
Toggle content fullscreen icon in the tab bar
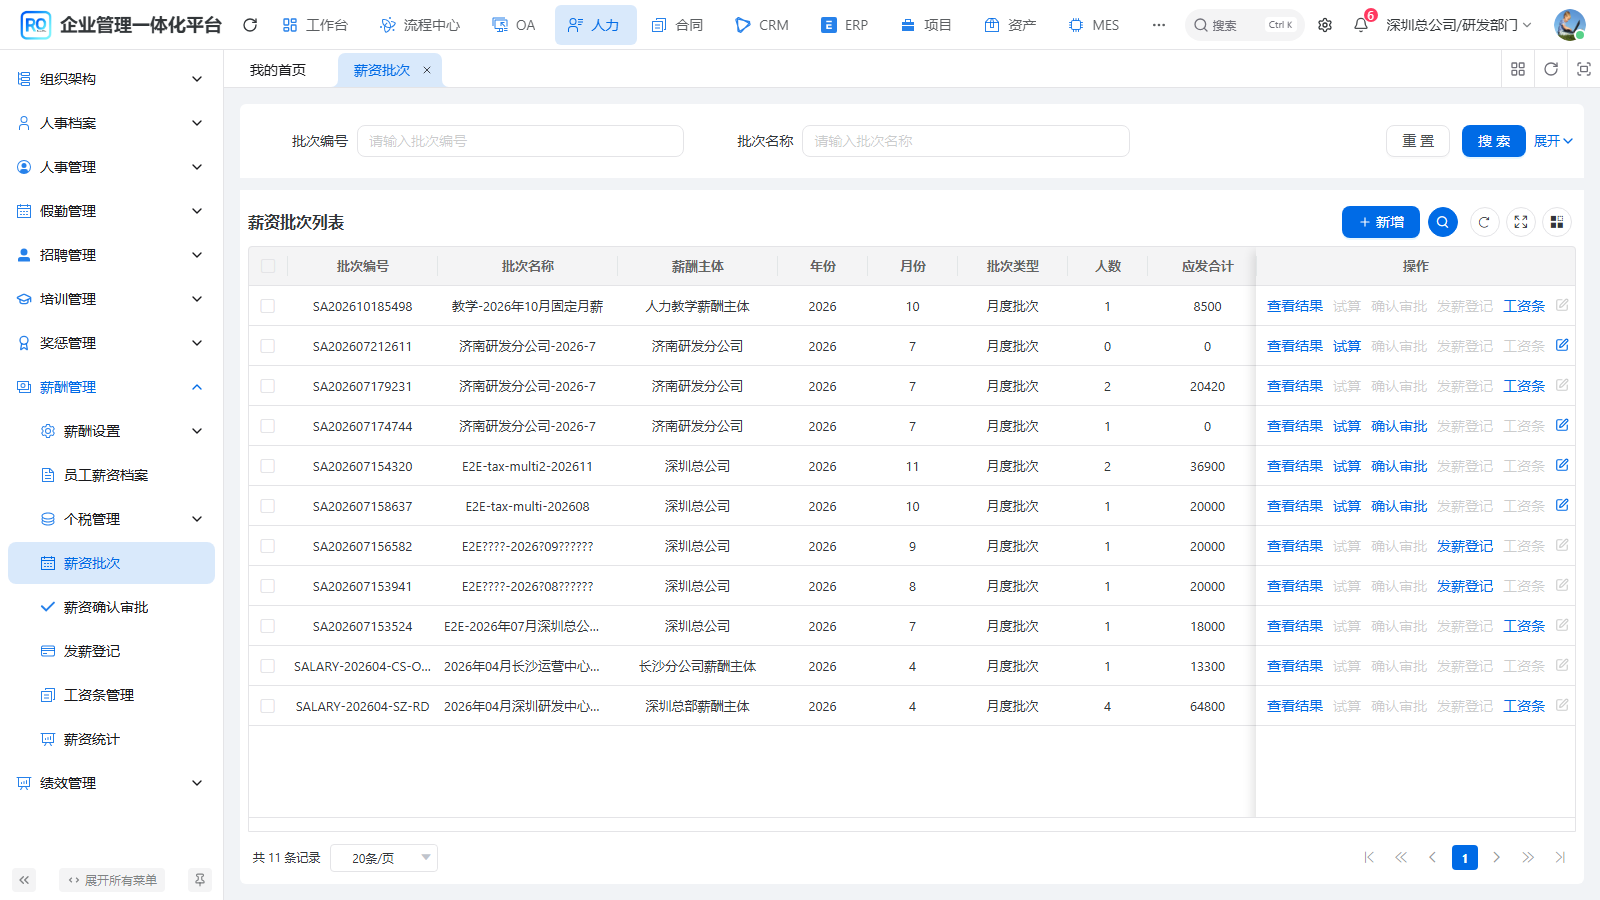pos(1584,69)
